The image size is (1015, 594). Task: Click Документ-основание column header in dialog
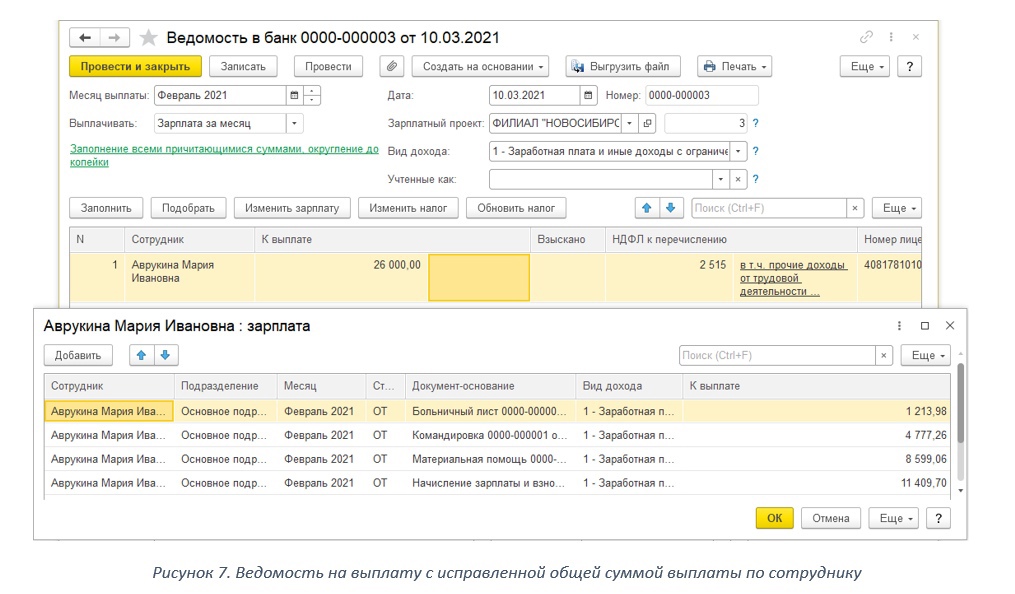click(490, 386)
